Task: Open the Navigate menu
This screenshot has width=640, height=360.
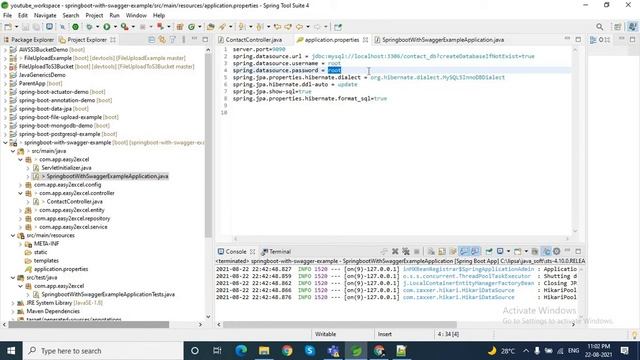Action: point(45,16)
